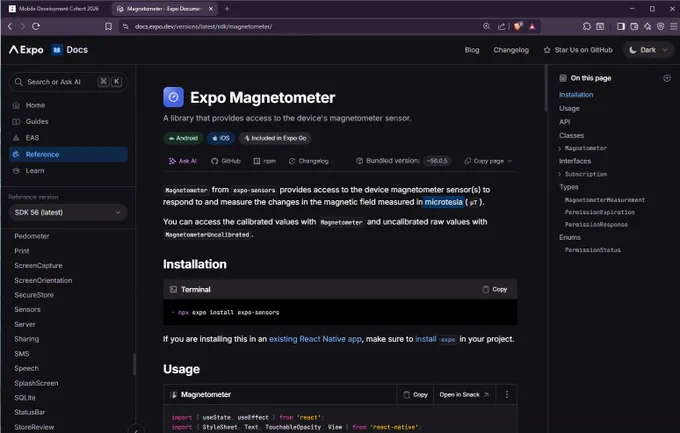This screenshot has height=433, width=680.
Task: Open the GitHub repository link
Action: (x=226, y=161)
